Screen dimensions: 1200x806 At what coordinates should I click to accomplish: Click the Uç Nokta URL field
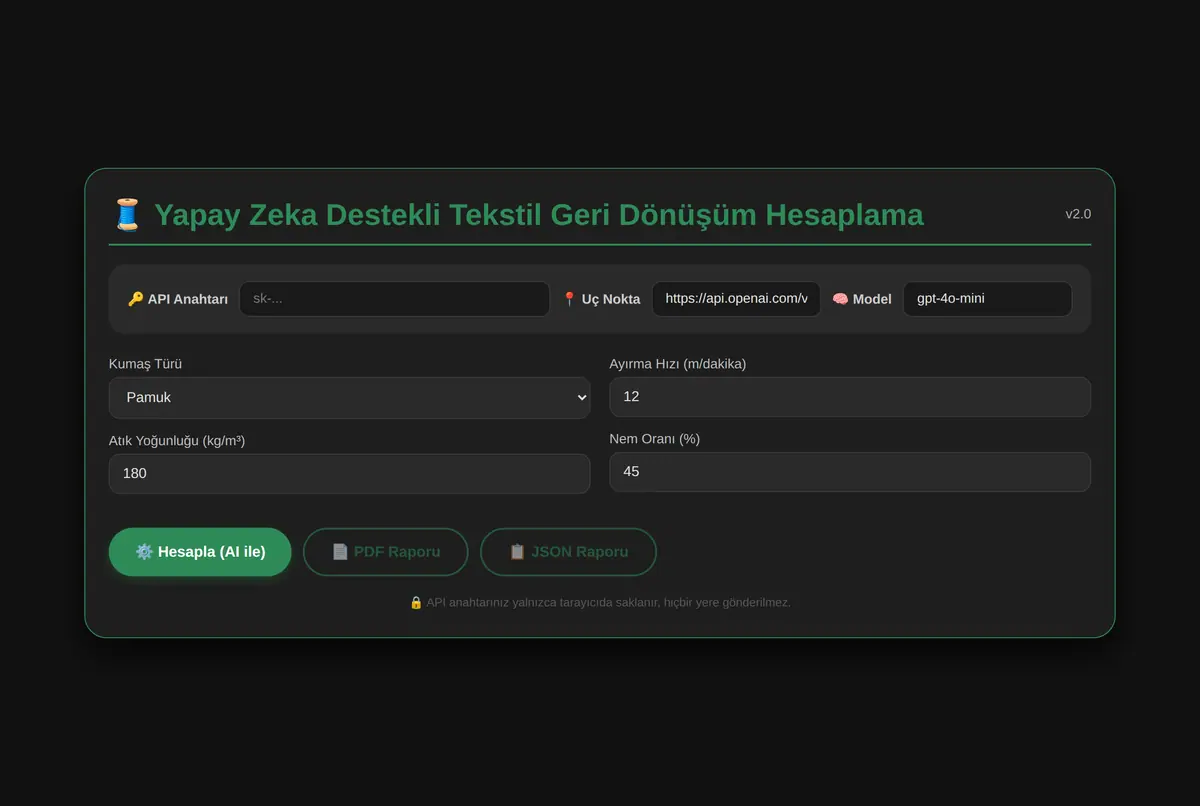[736, 299]
